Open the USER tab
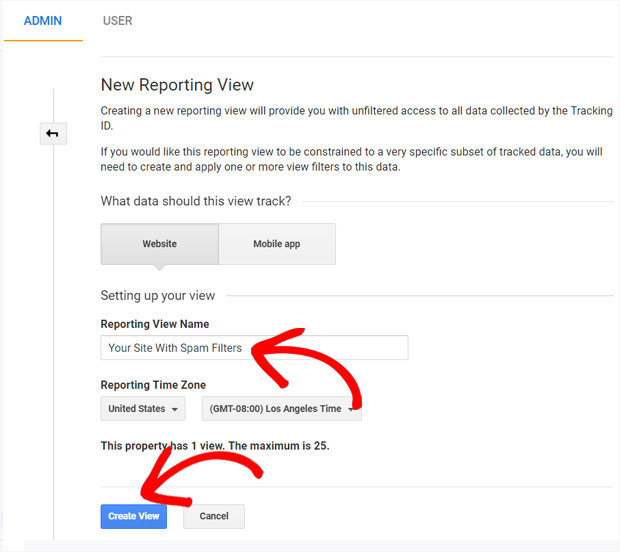This screenshot has height=552, width=620. (117, 21)
